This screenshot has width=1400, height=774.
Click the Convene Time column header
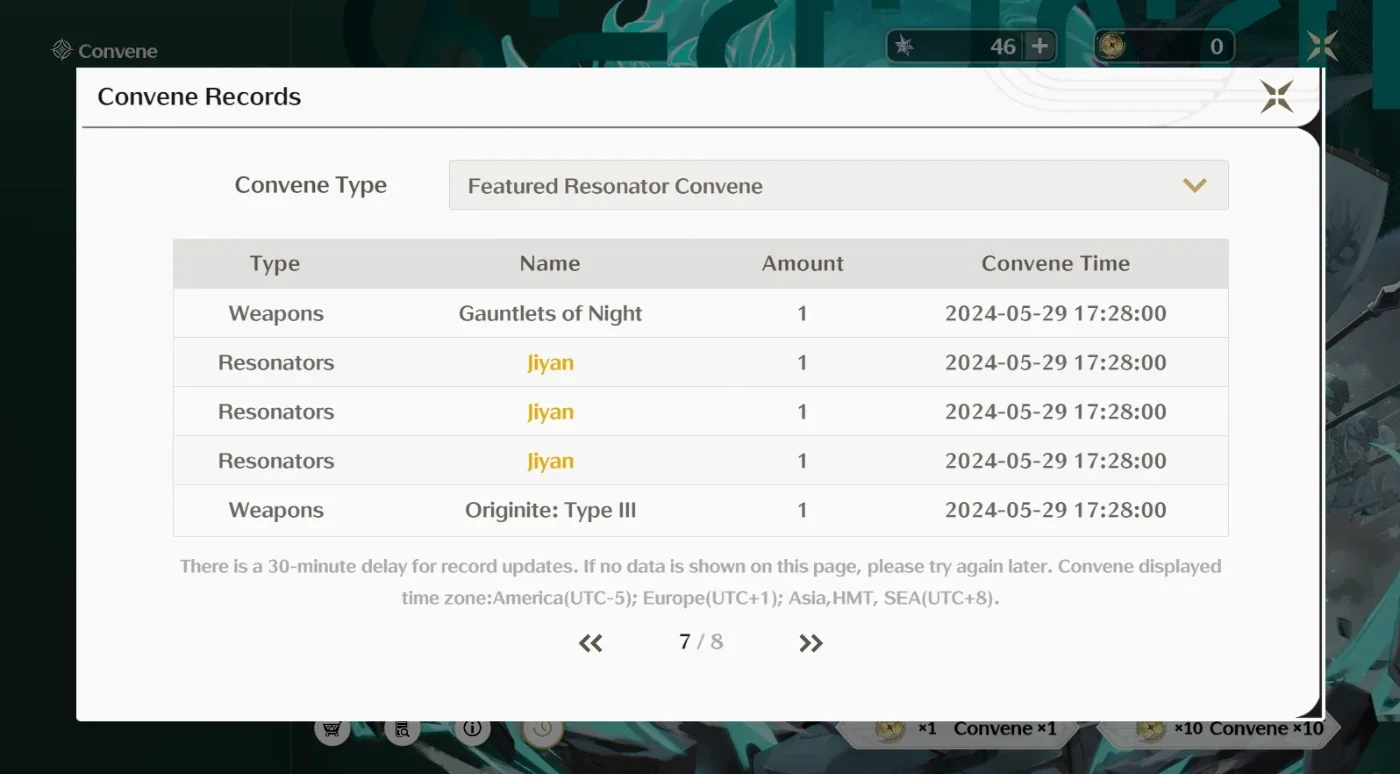tap(1056, 264)
